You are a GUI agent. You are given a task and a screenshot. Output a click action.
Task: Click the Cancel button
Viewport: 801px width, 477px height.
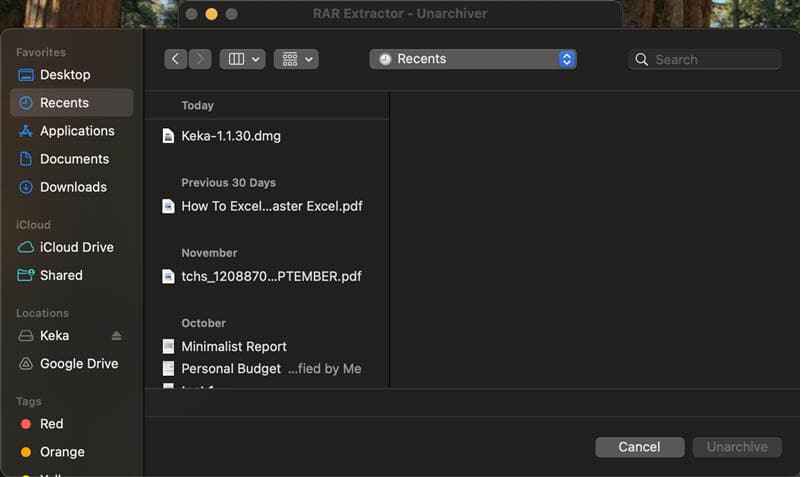639,447
